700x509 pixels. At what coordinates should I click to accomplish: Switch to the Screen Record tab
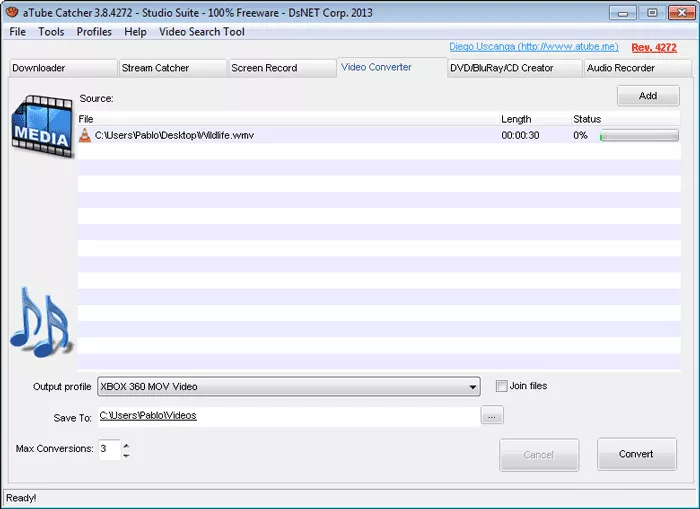pyautogui.click(x=282, y=68)
